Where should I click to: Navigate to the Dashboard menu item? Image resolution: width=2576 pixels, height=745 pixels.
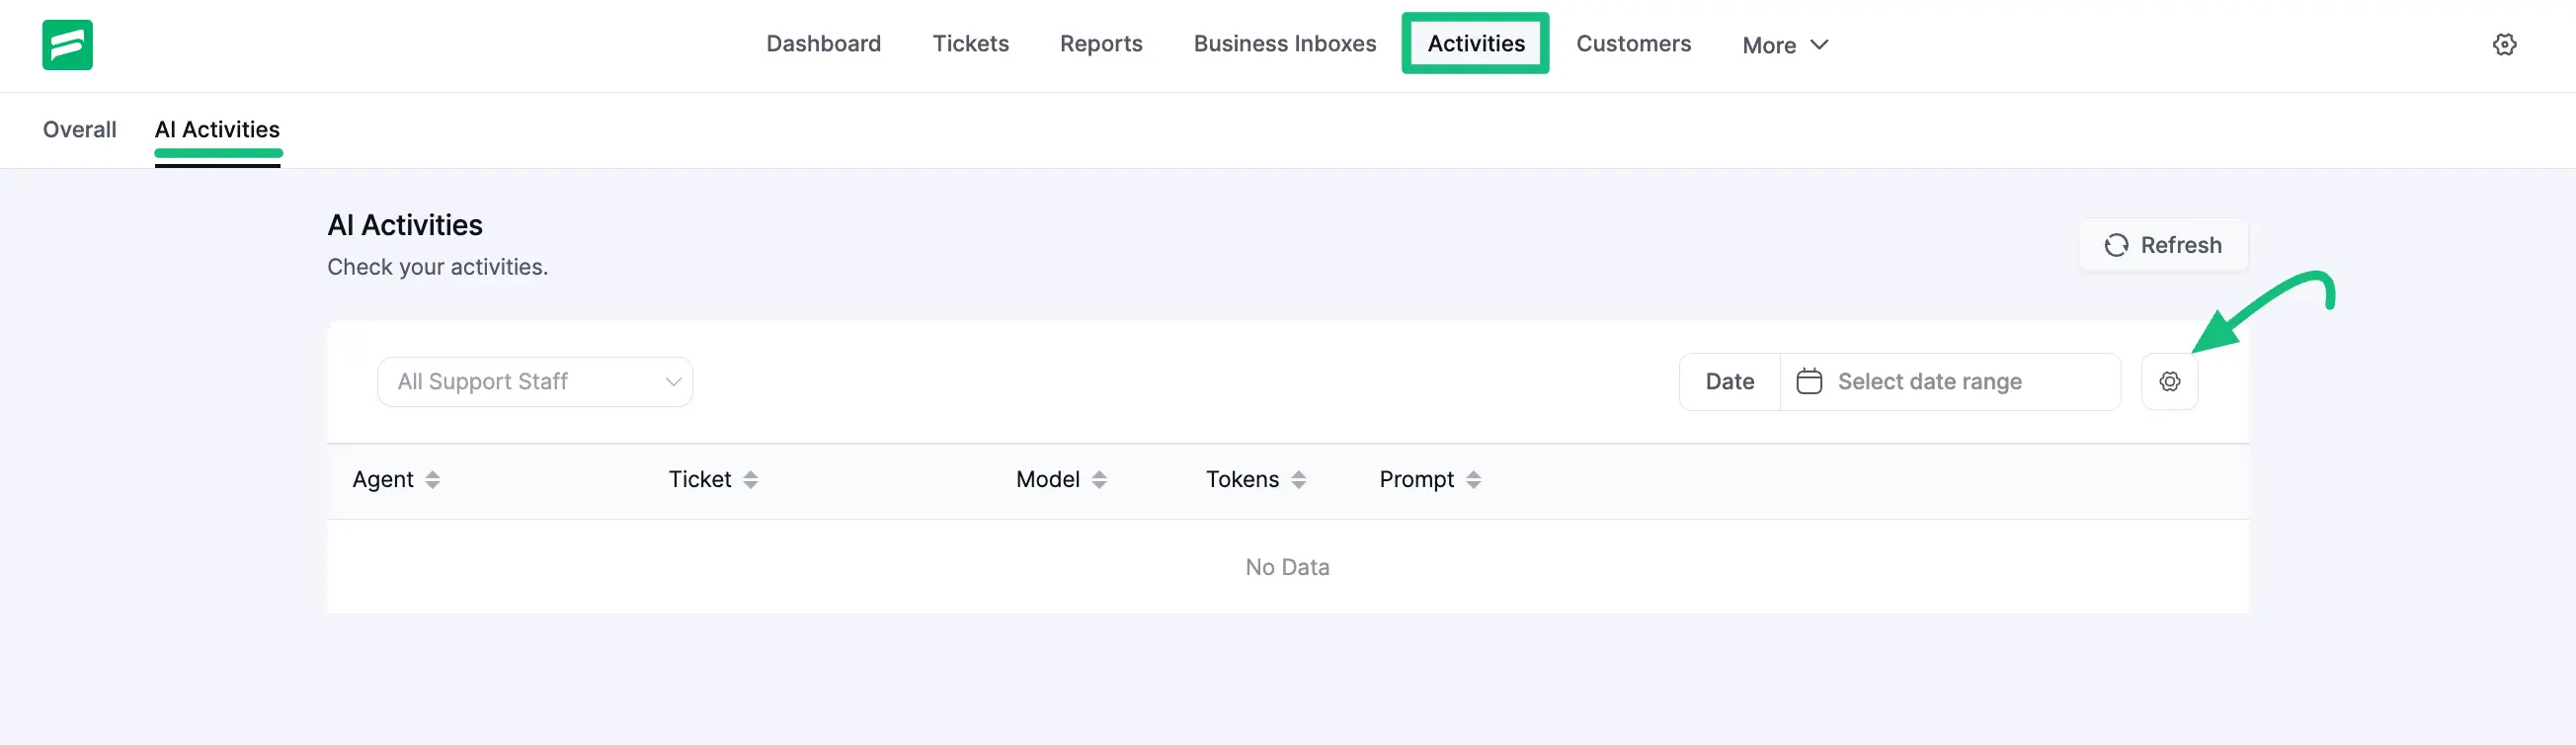pos(823,44)
